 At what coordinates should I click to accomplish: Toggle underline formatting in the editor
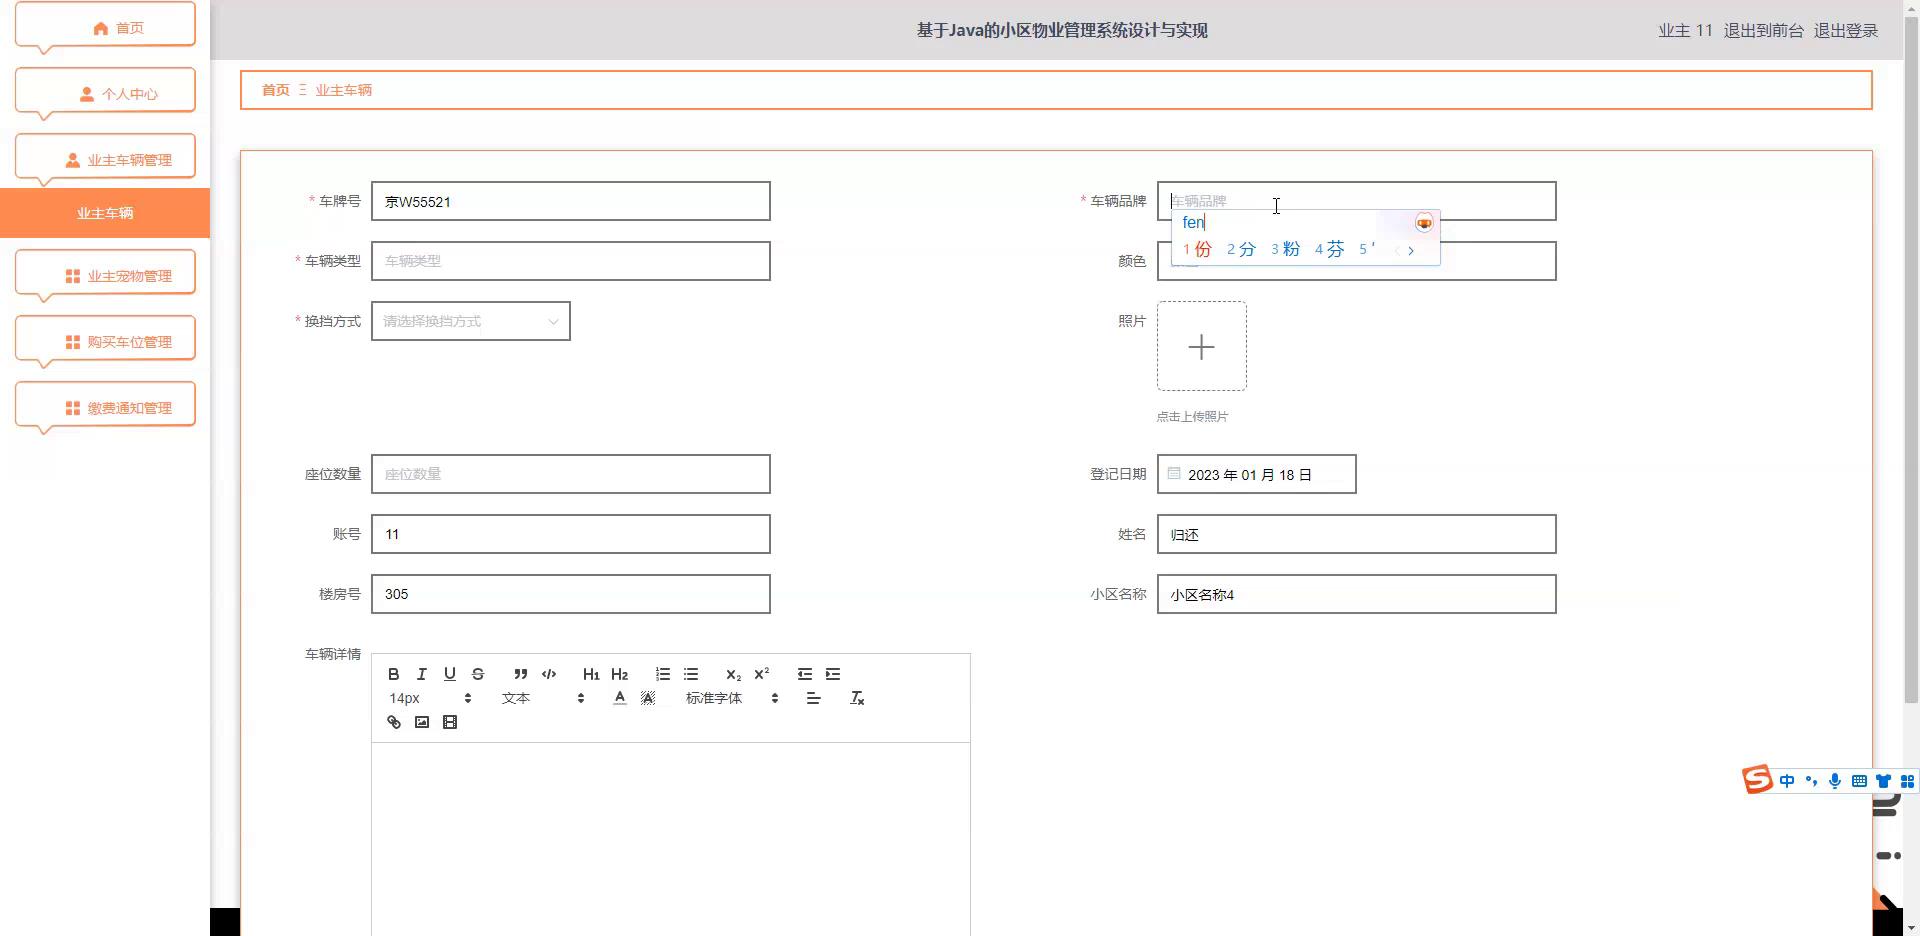(449, 674)
